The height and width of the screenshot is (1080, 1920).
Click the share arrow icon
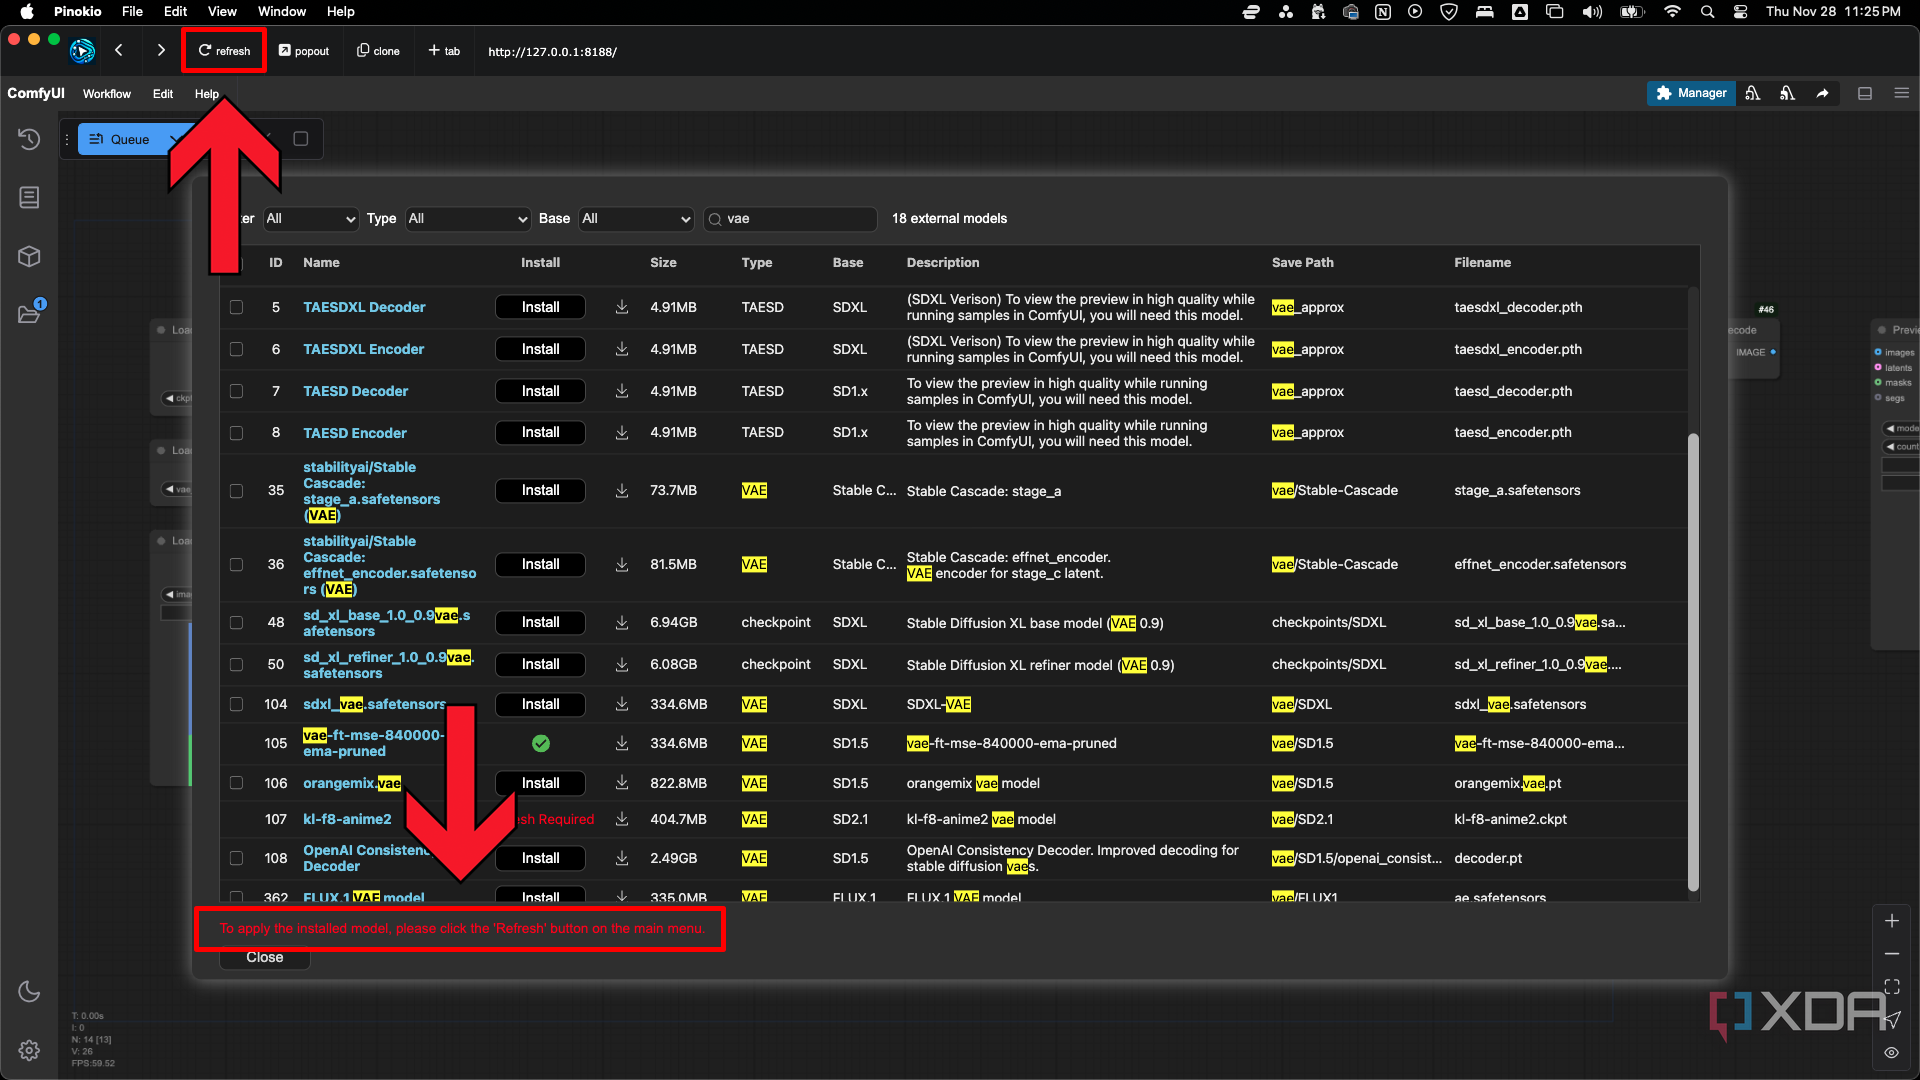pyautogui.click(x=1822, y=93)
